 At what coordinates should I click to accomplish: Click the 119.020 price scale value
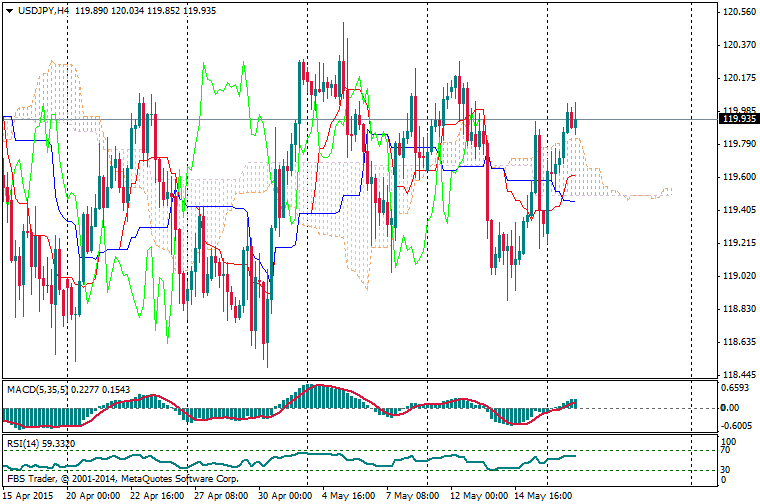point(739,276)
